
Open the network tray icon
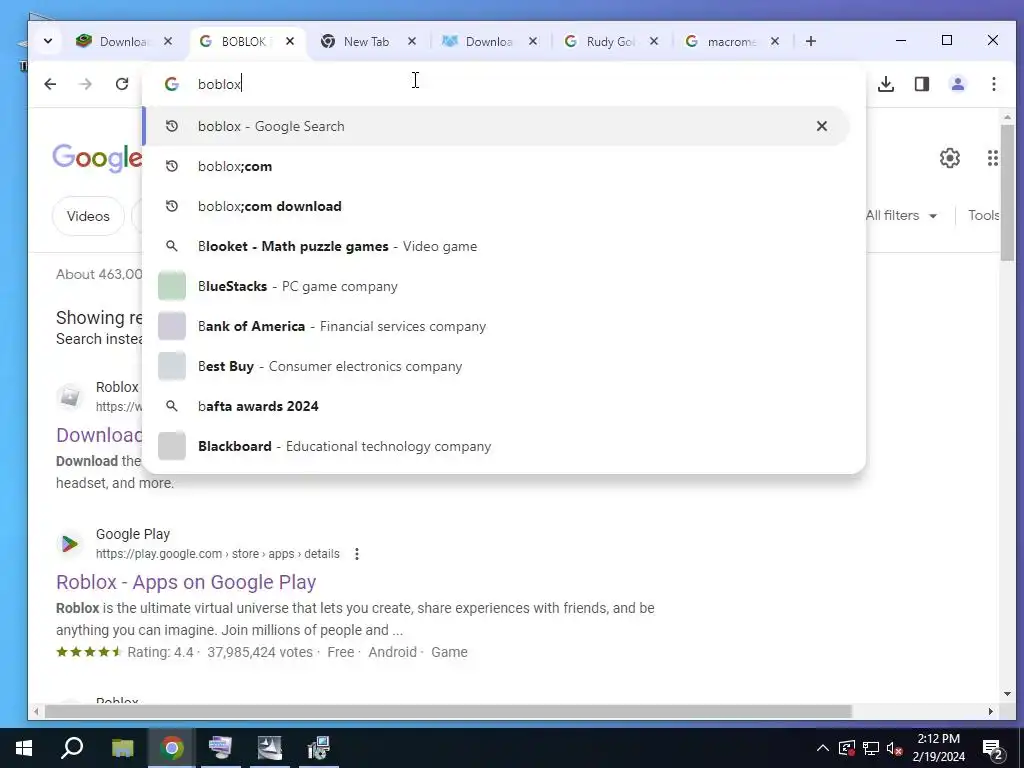click(x=871, y=748)
